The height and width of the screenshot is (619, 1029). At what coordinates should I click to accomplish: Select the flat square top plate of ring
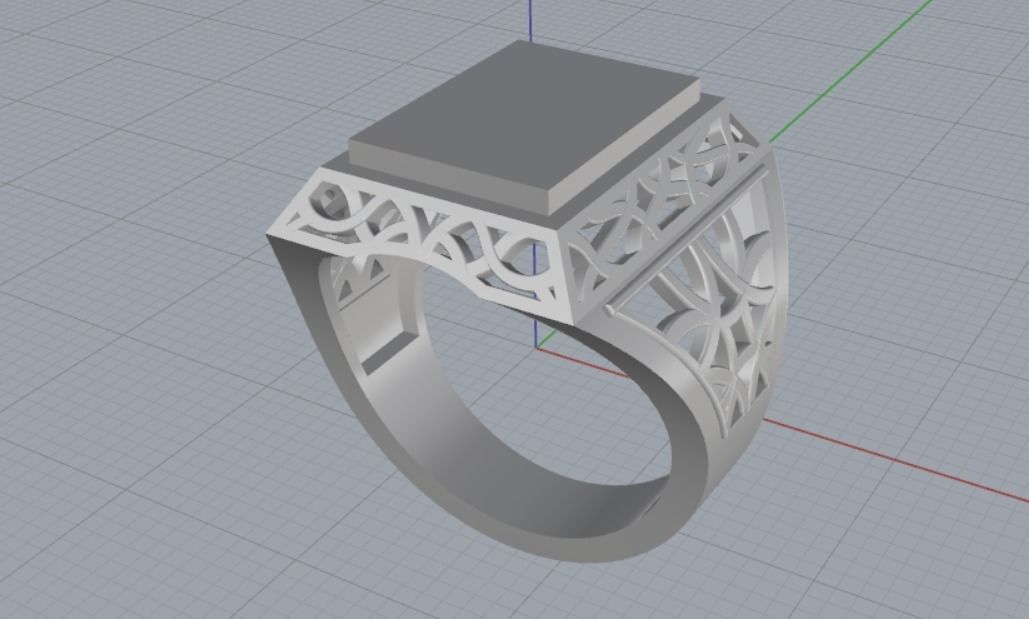coord(525,125)
